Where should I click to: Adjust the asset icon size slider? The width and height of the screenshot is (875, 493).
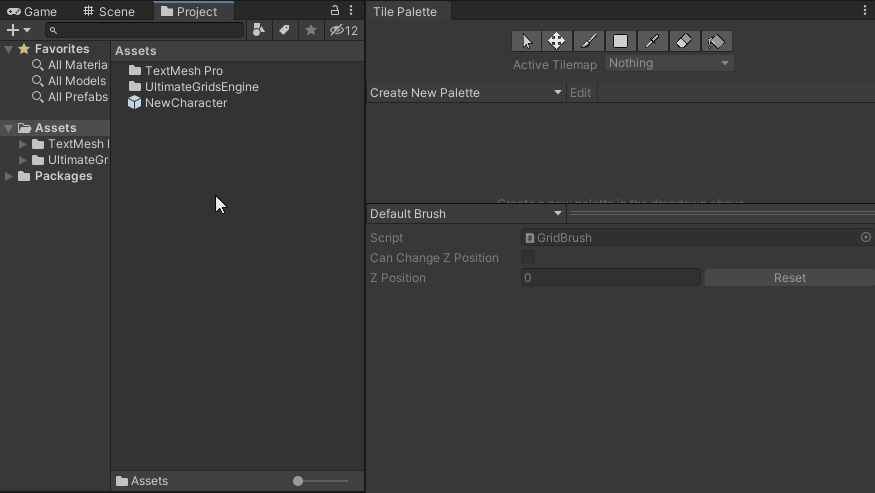tap(320, 481)
